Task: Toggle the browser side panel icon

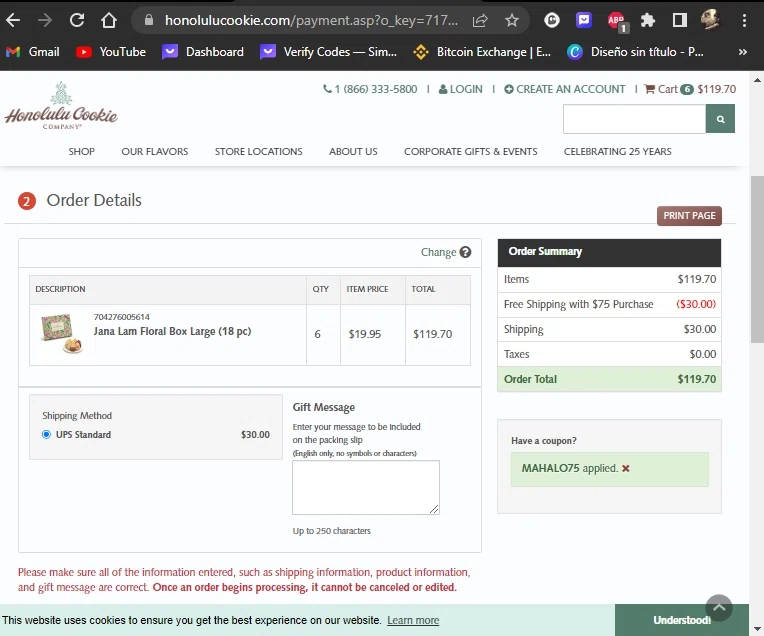Action: pos(680,20)
